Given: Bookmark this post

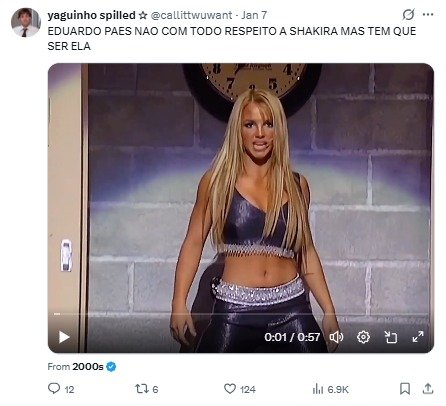Looking at the screenshot, I should click(x=405, y=389).
